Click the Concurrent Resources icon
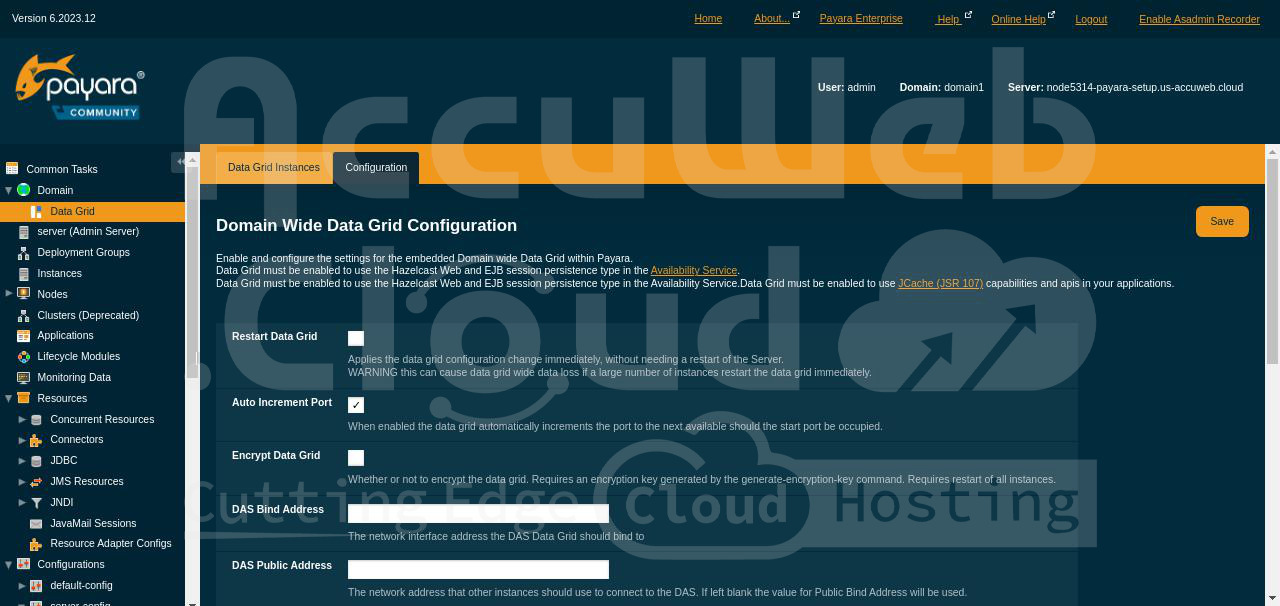 tap(37, 420)
